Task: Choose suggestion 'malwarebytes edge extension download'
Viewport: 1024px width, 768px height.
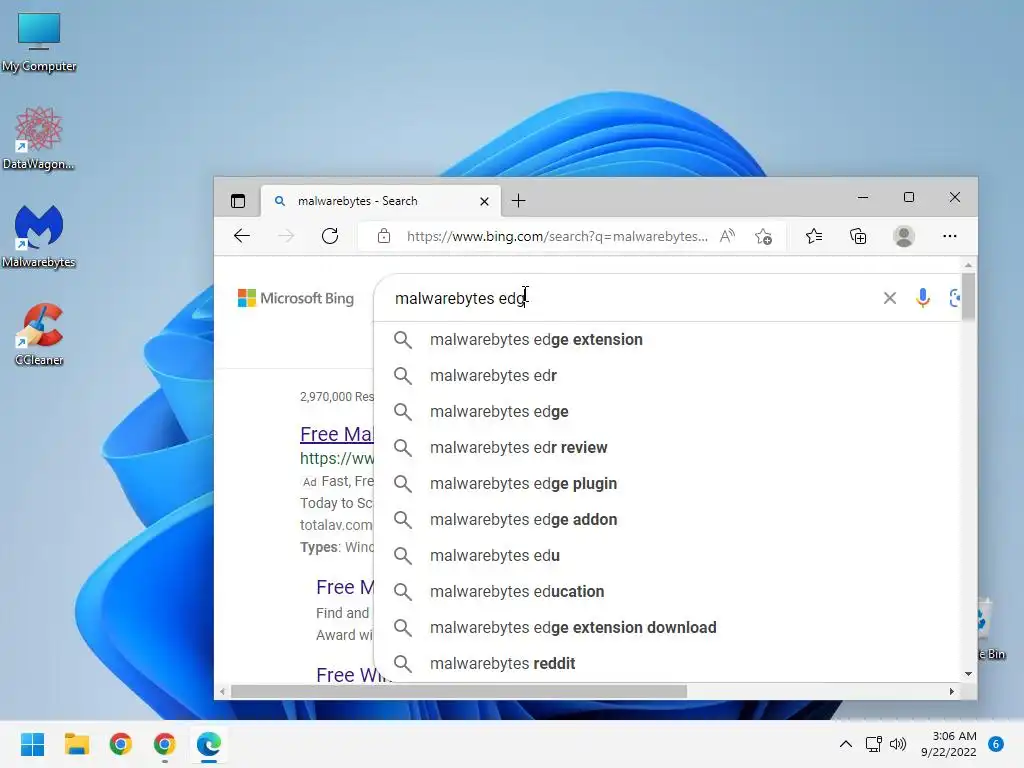Action: point(667,627)
